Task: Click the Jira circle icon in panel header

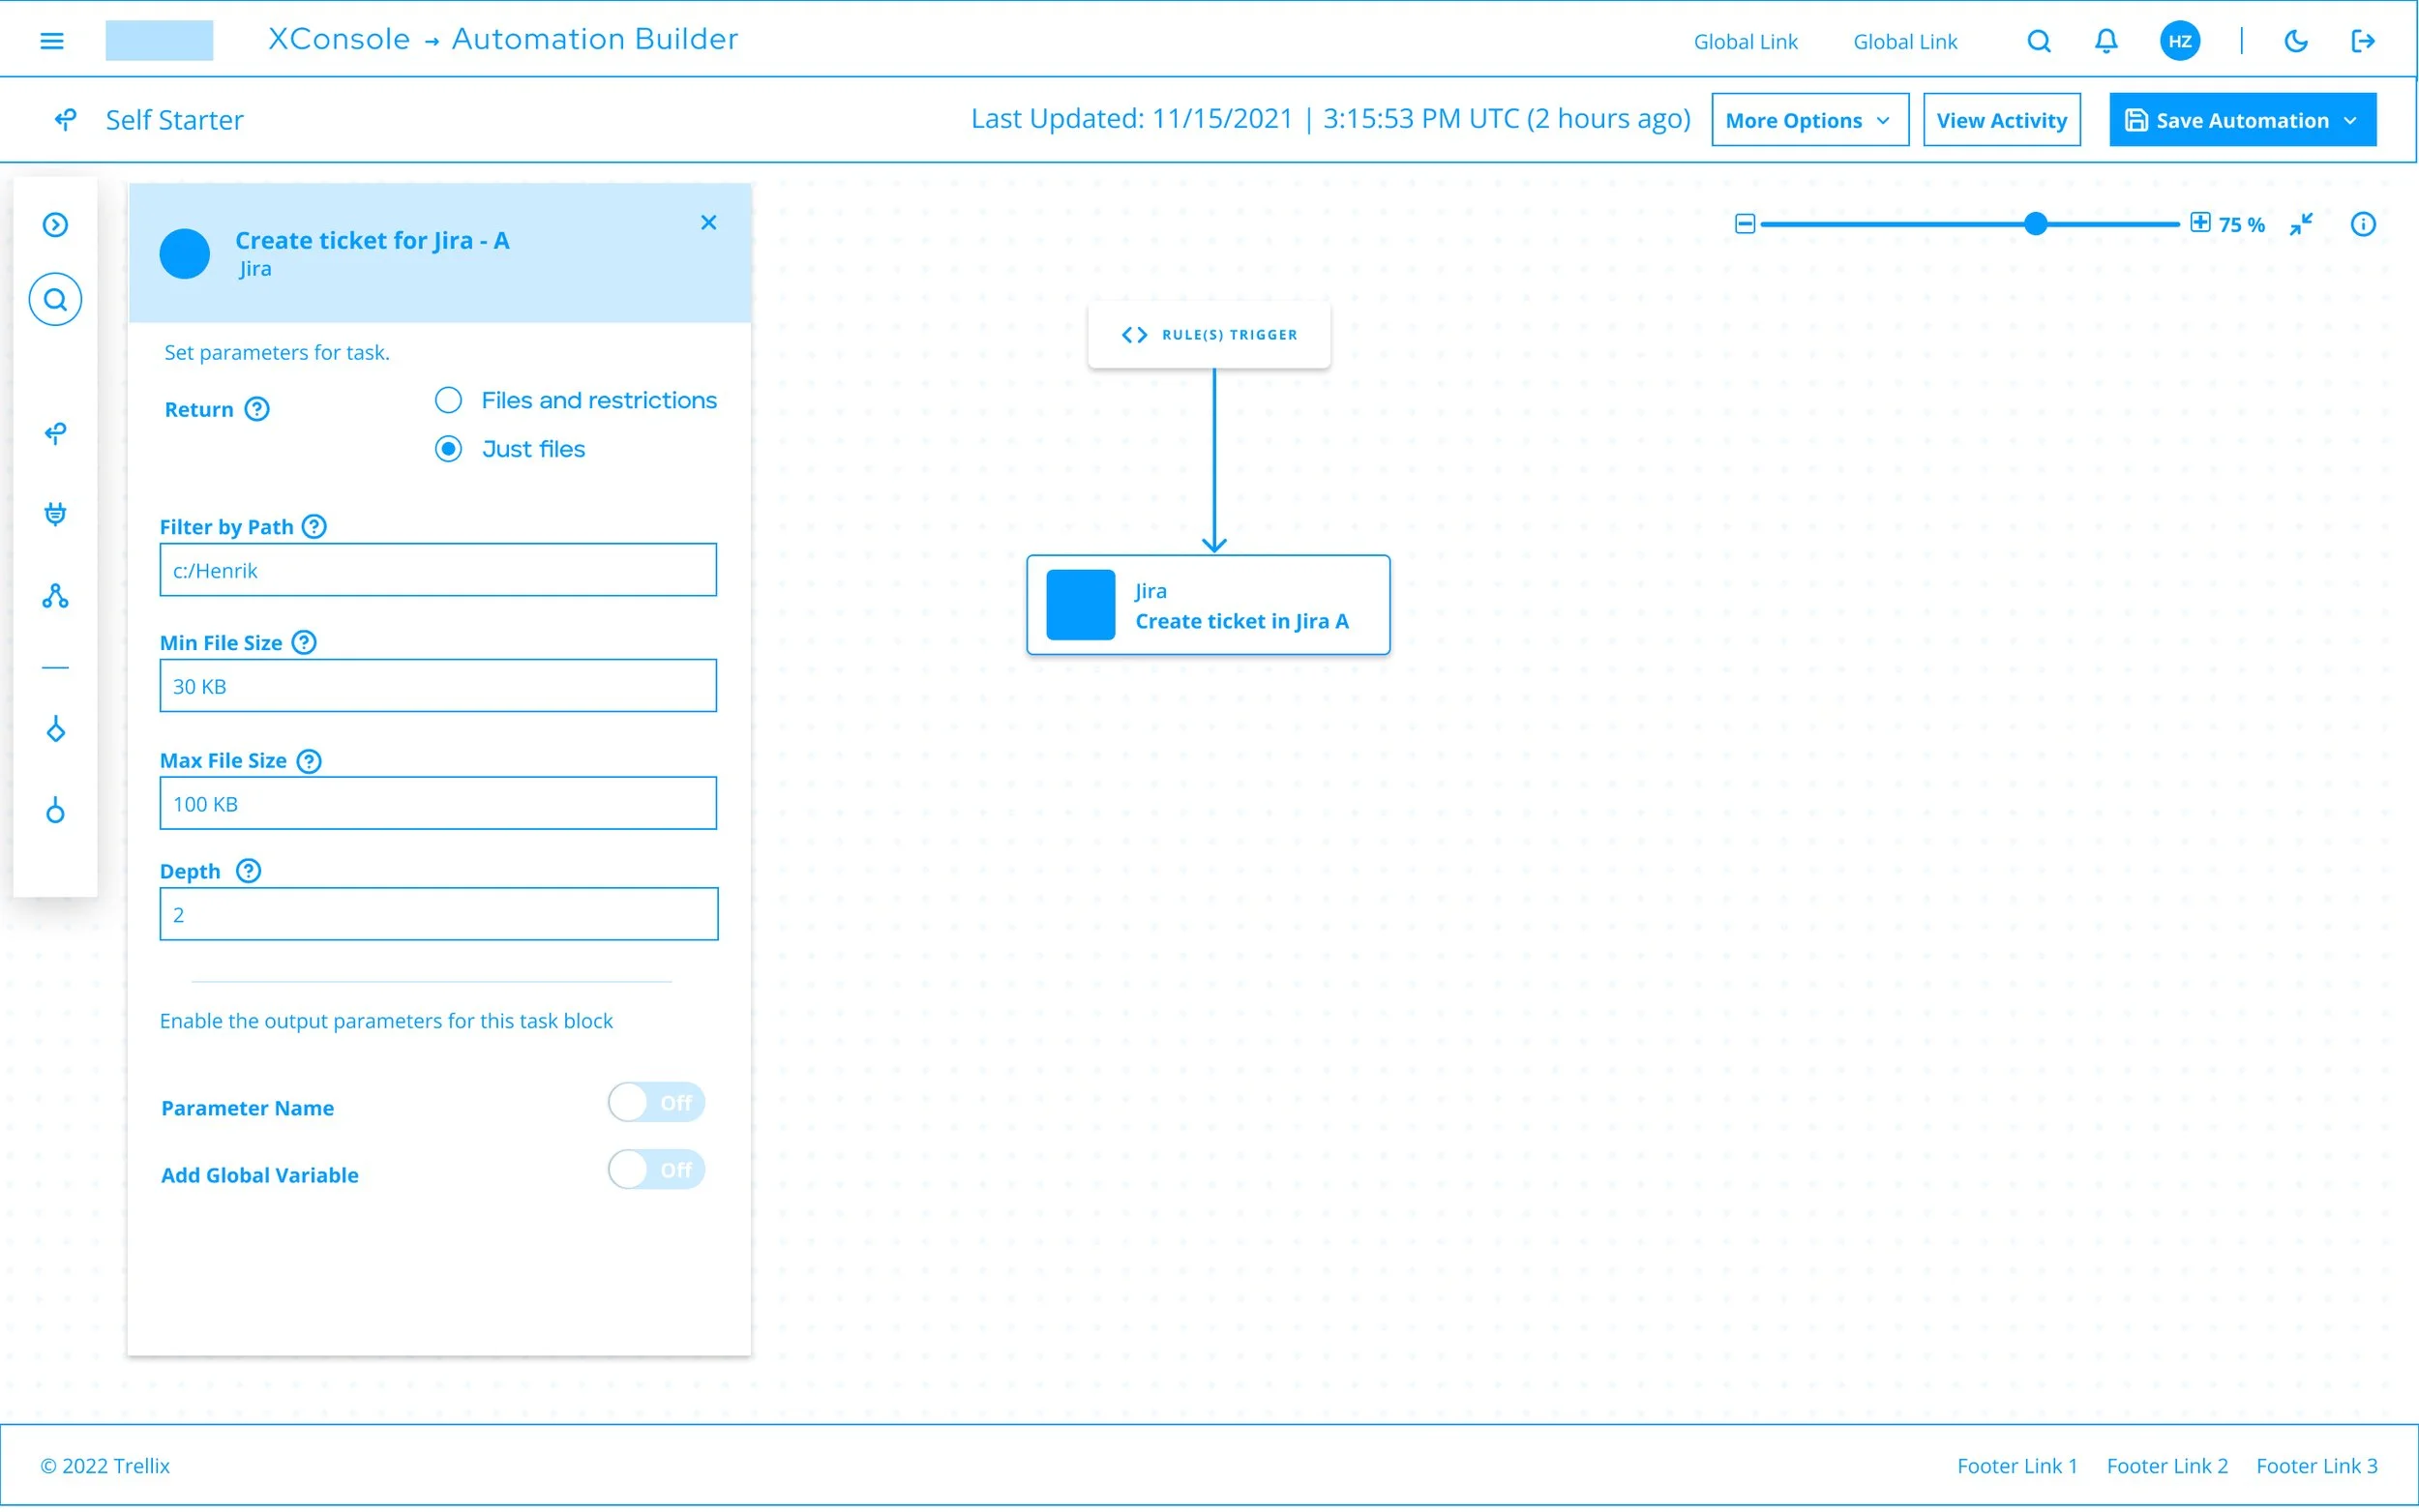Action: (185, 253)
